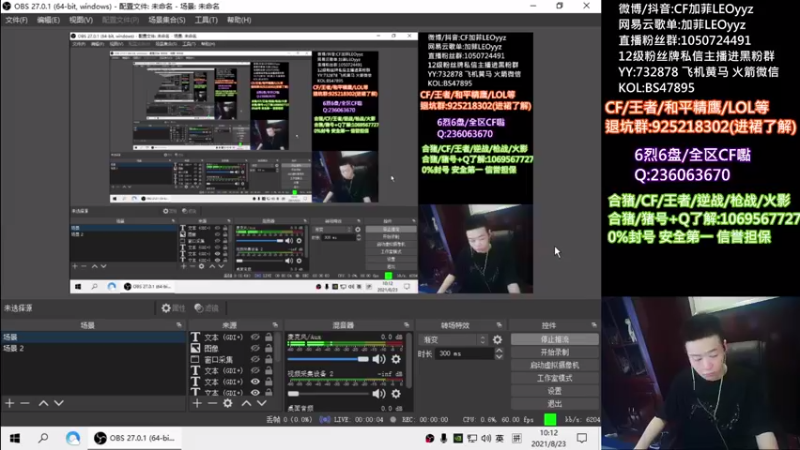
Task: Click the 退出 button
Action: click(x=555, y=404)
